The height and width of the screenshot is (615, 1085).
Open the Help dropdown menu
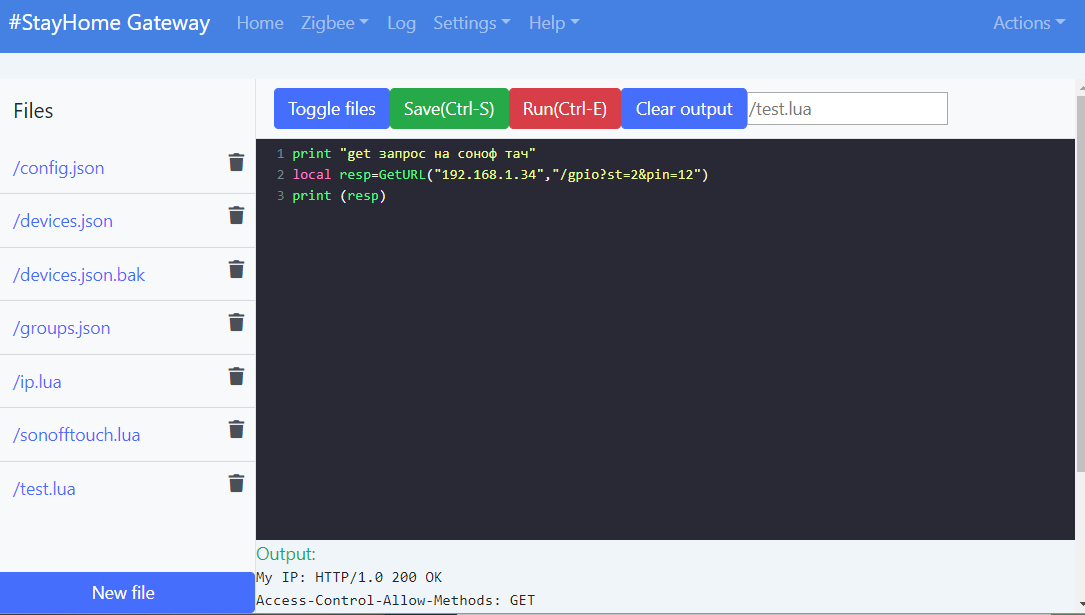pyautogui.click(x=554, y=23)
